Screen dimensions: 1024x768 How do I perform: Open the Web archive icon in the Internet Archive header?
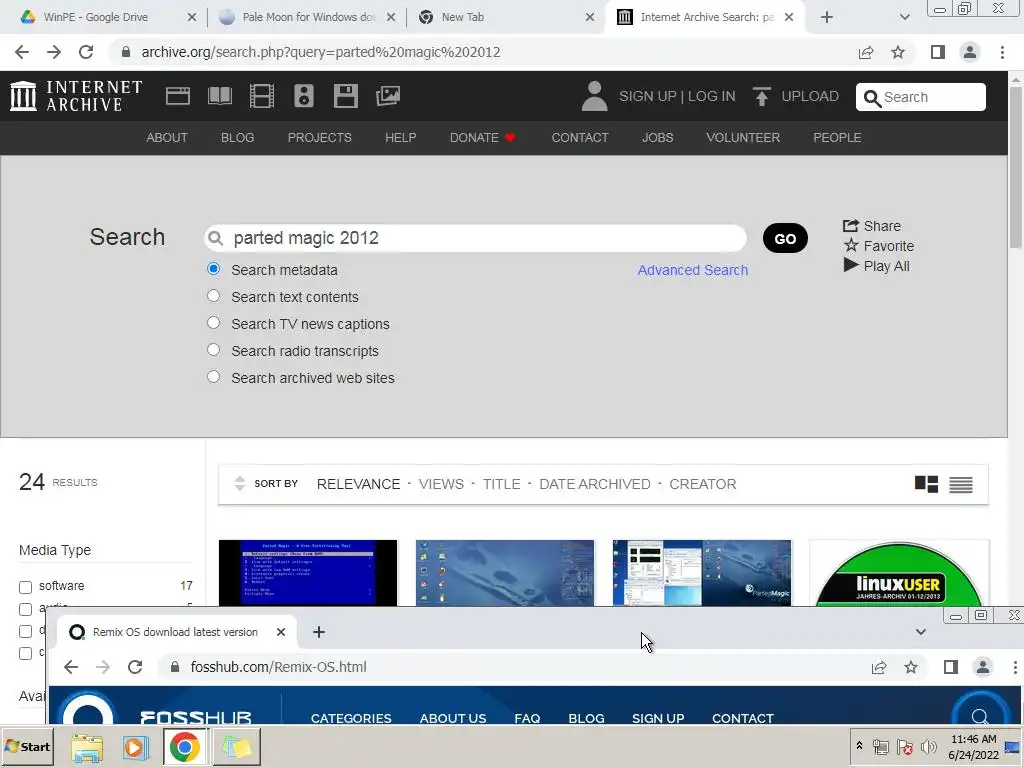(x=178, y=96)
